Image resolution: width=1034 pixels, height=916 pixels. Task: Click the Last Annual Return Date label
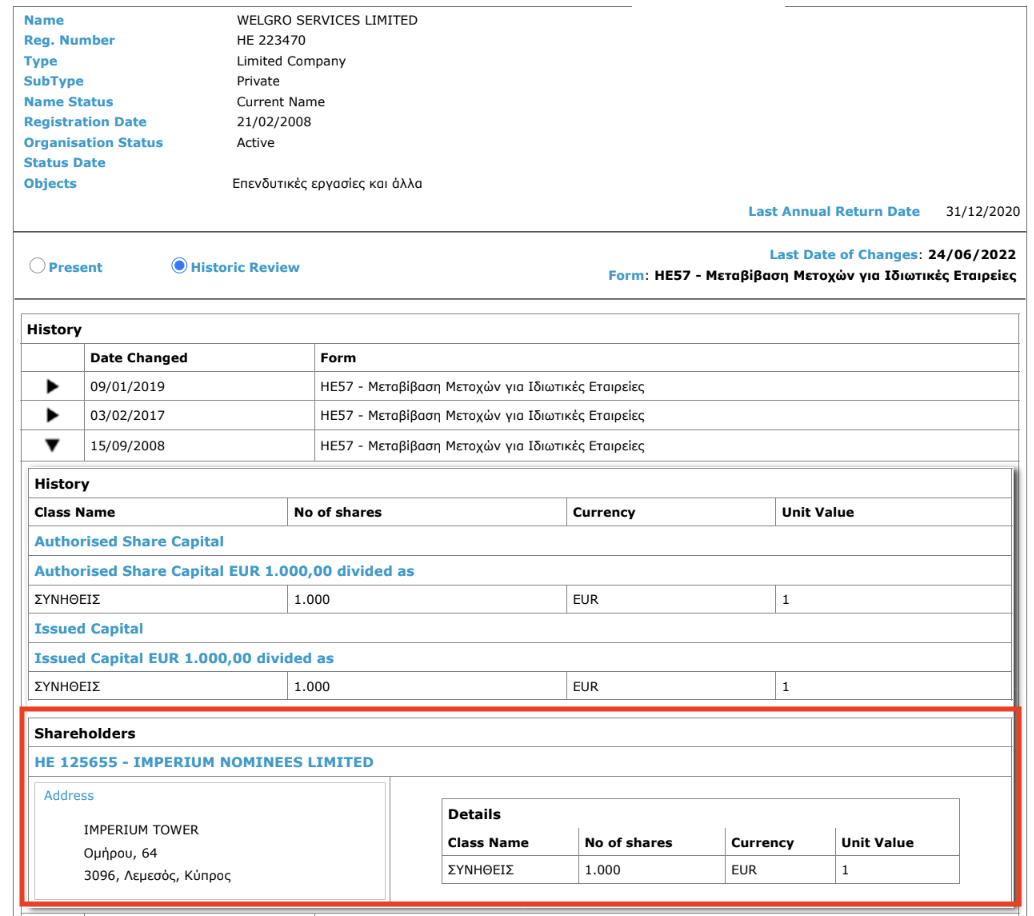(x=833, y=212)
